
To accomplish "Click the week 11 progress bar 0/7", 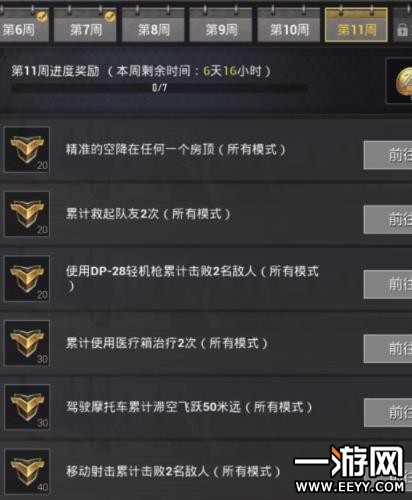I will 159,88.
